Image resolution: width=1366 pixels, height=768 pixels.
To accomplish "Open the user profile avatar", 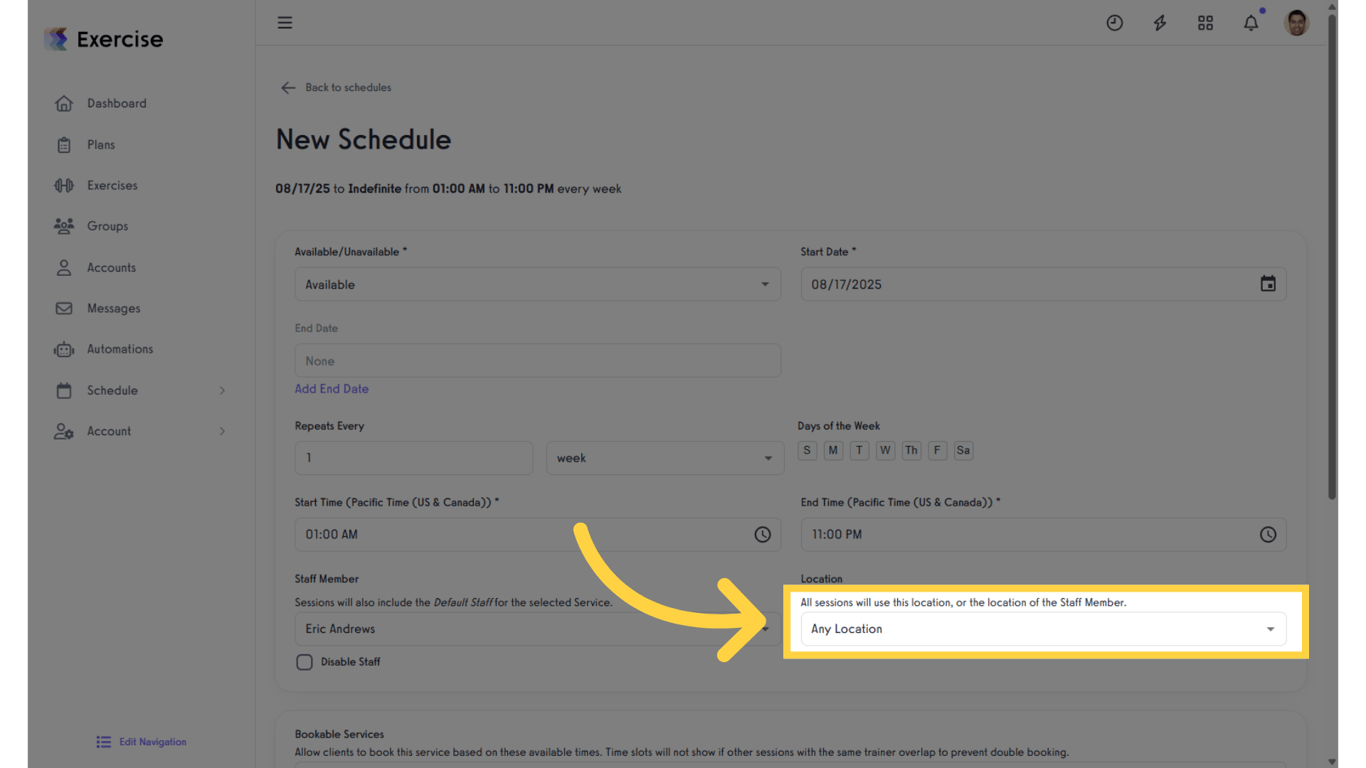I will pos(1296,23).
